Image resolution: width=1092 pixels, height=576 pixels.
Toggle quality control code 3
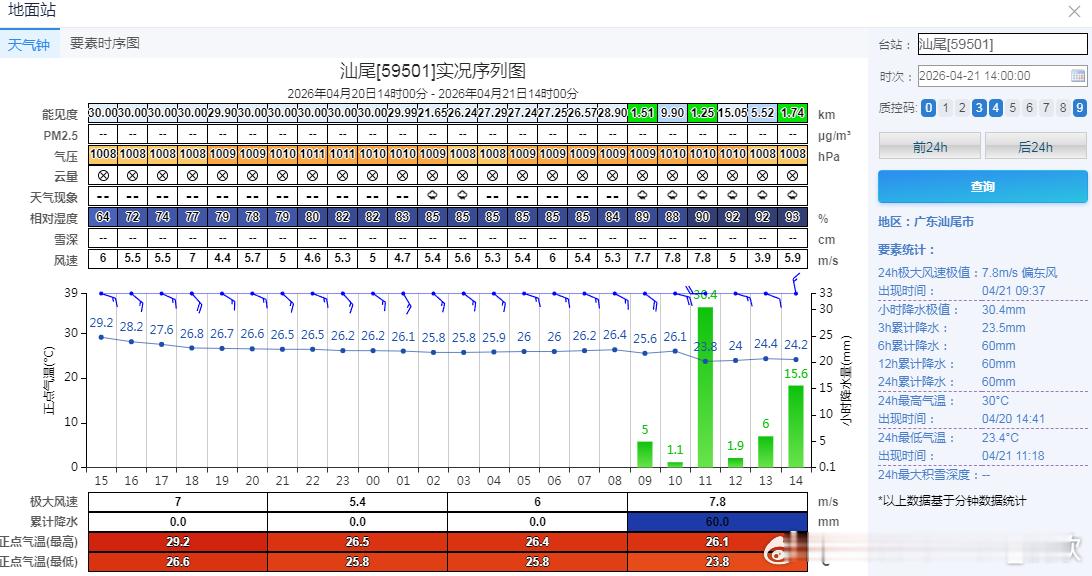pyautogui.click(x=978, y=108)
